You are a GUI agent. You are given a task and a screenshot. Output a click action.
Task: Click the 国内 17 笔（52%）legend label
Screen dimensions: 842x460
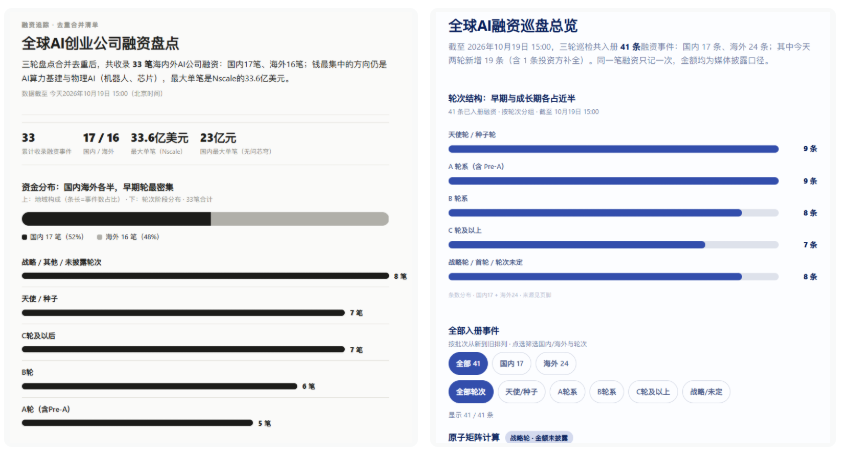click(56, 237)
